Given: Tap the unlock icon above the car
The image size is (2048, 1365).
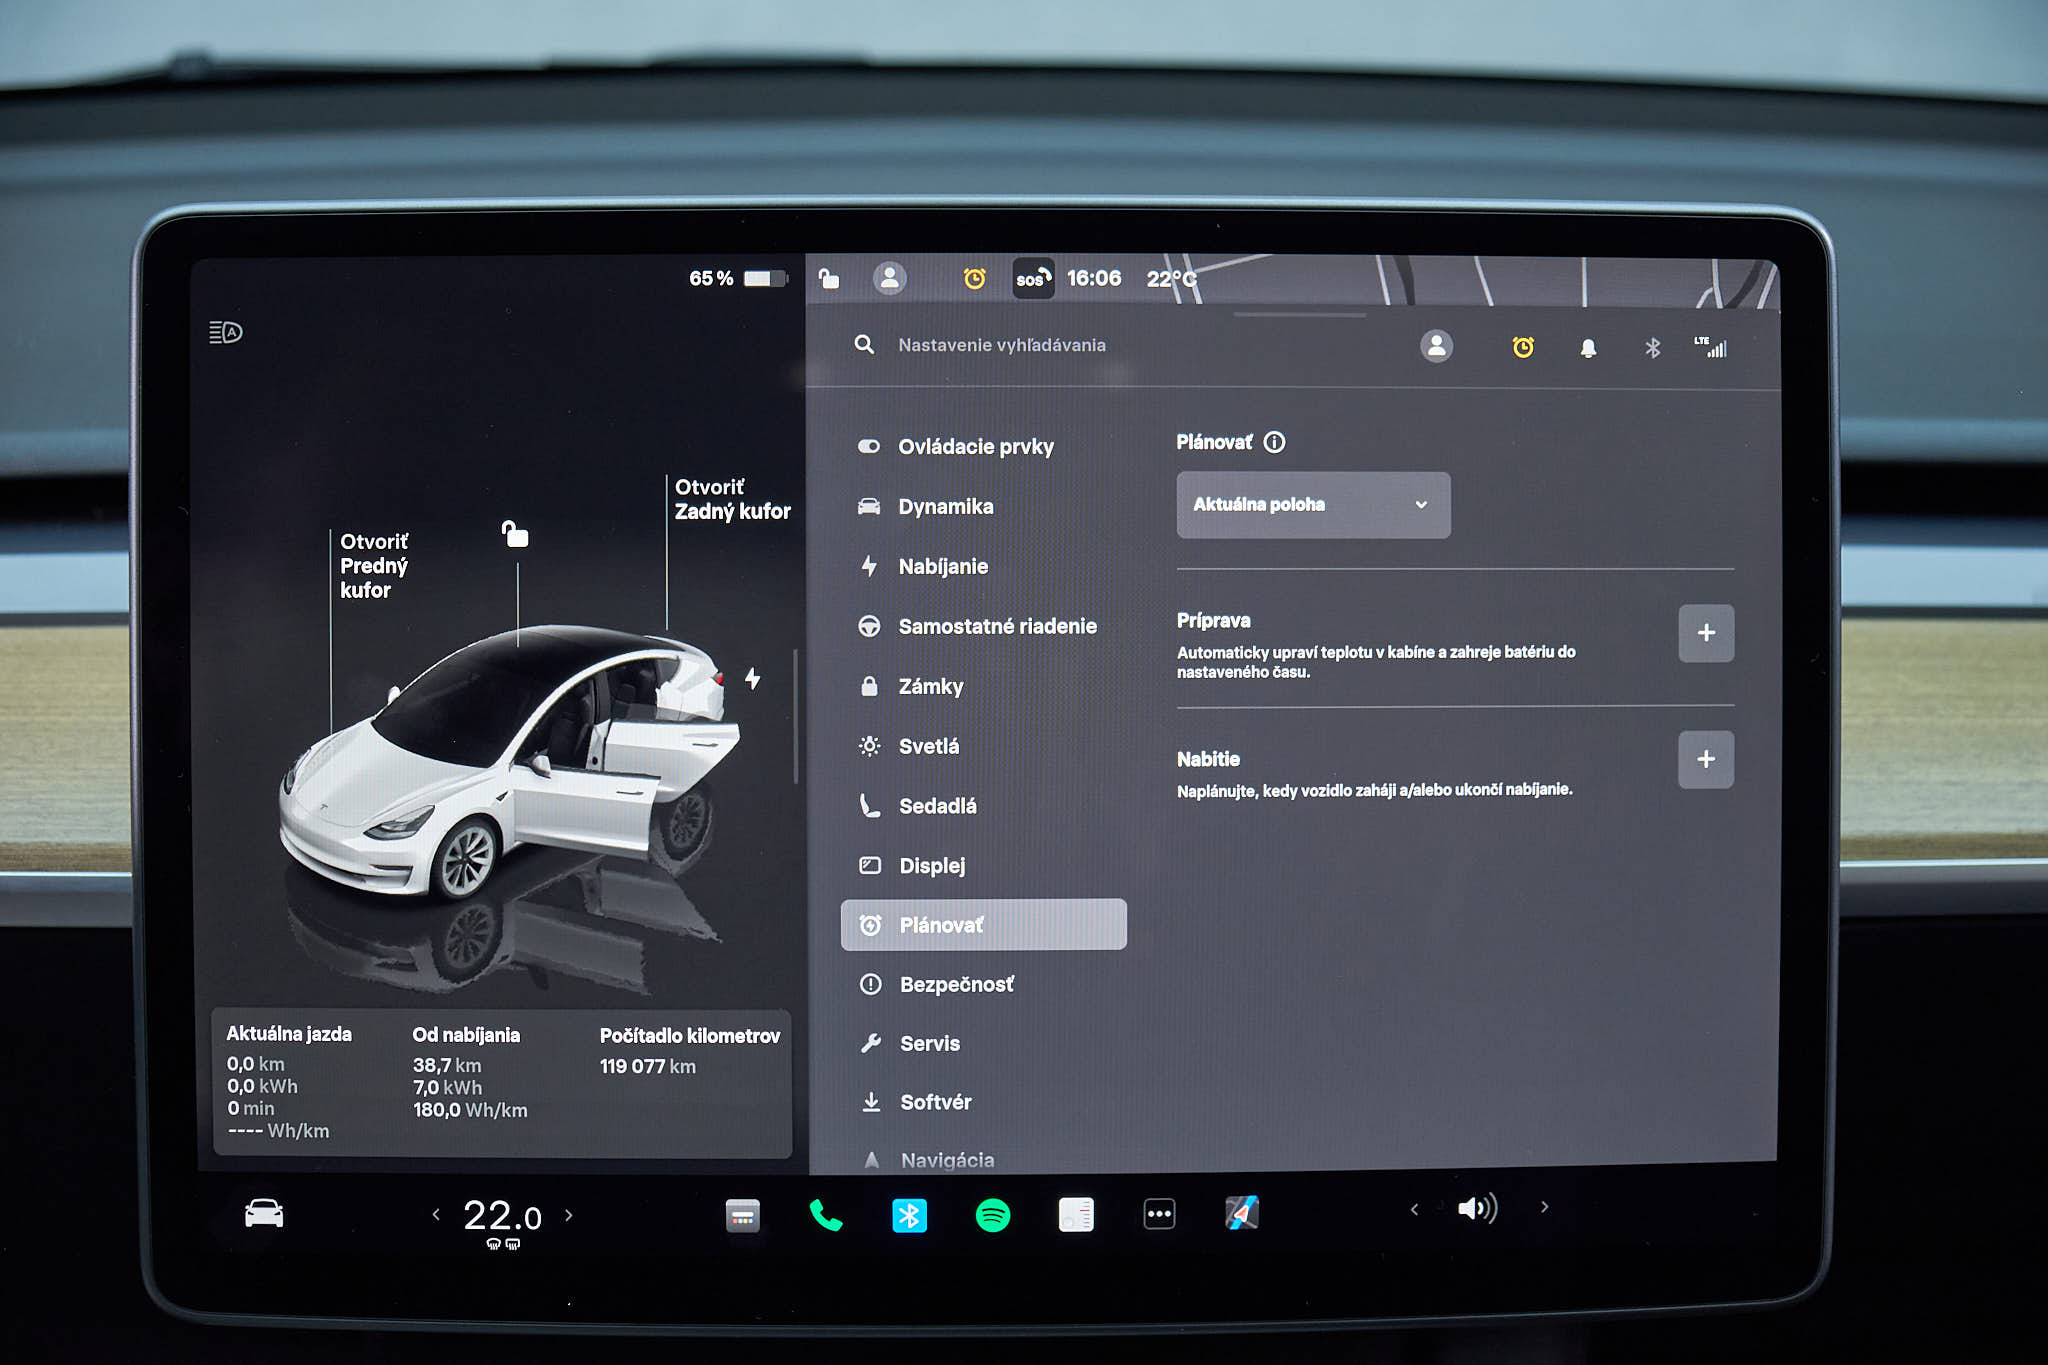Looking at the screenshot, I should pos(514,534).
